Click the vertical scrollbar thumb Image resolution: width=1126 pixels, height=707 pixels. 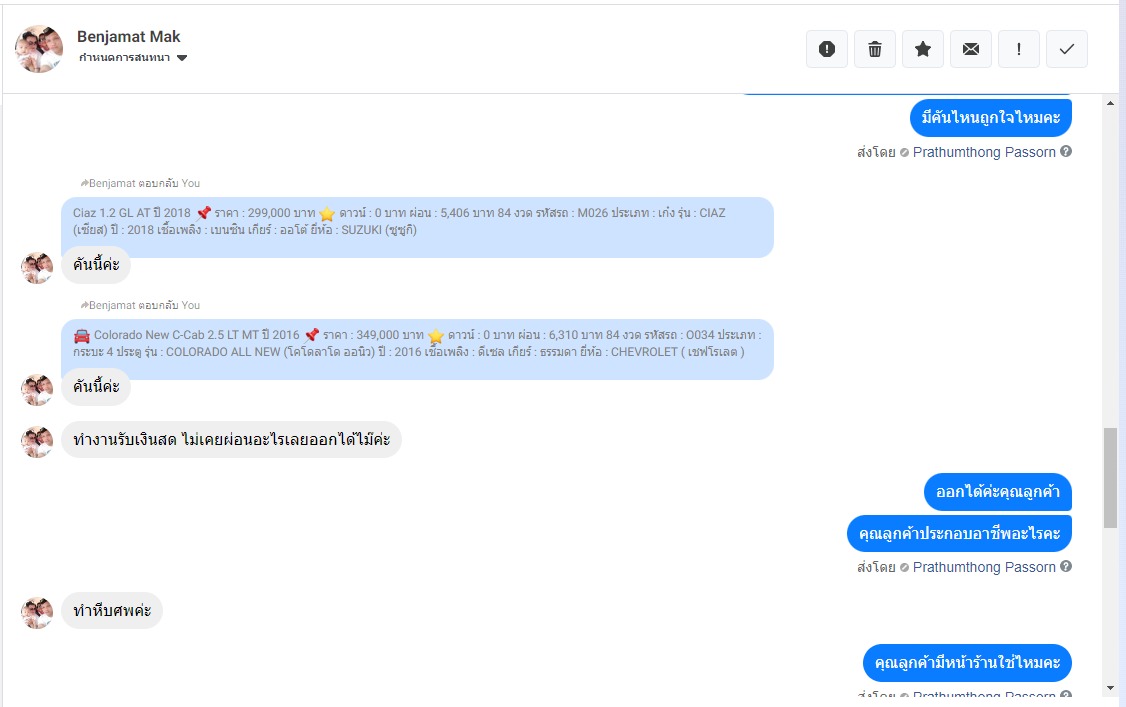[1110, 477]
